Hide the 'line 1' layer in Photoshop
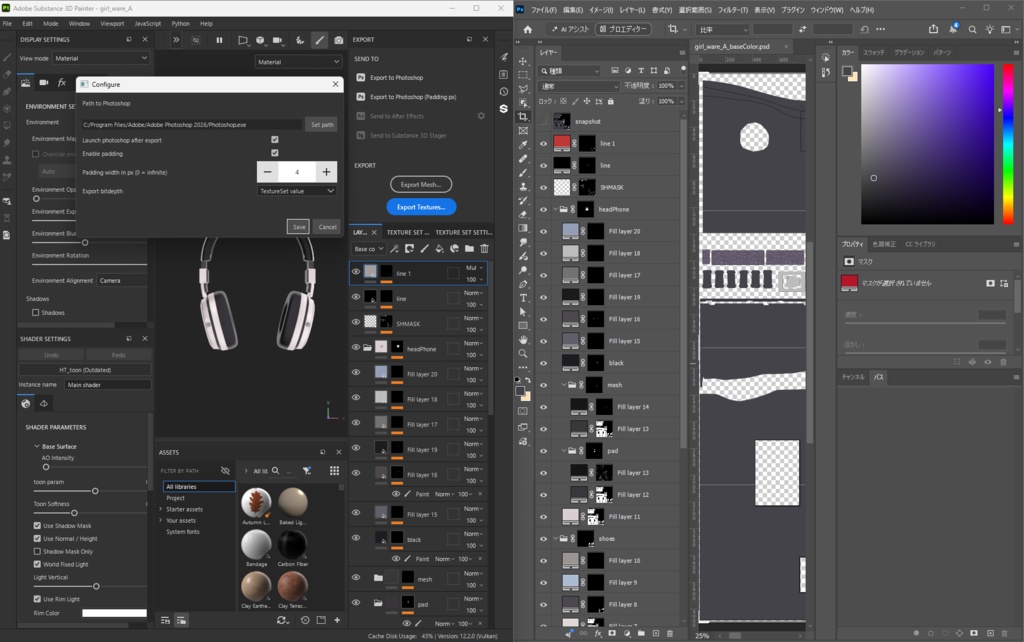Screen dimensions: 1024x642 click(543, 144)
